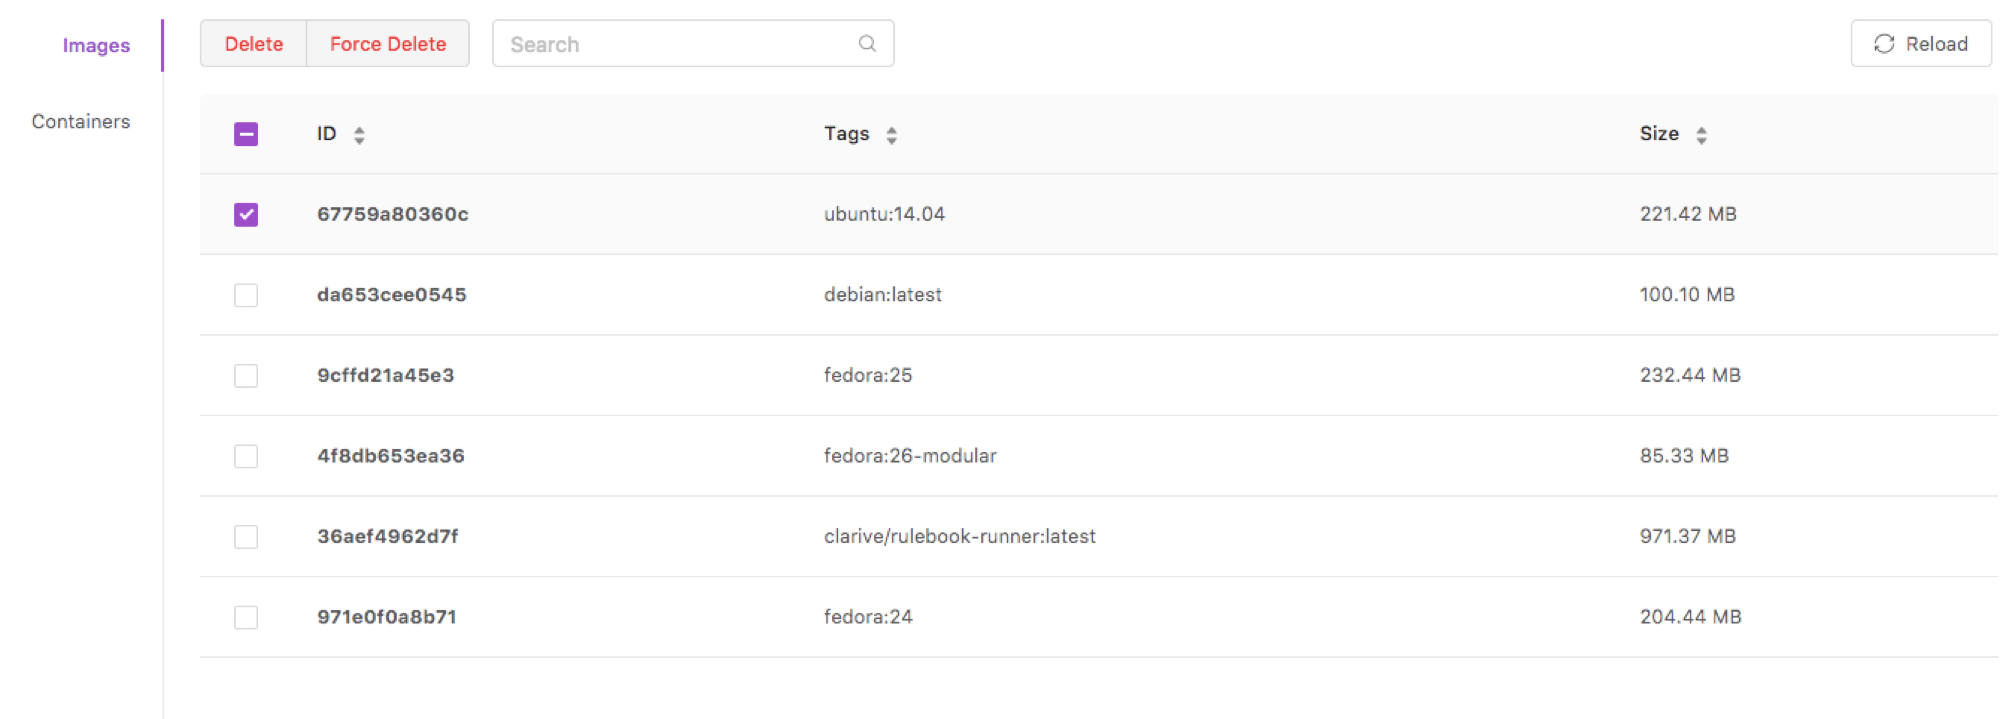
Task: Click image ID 67759a80360c
Action: click(393, 214)
